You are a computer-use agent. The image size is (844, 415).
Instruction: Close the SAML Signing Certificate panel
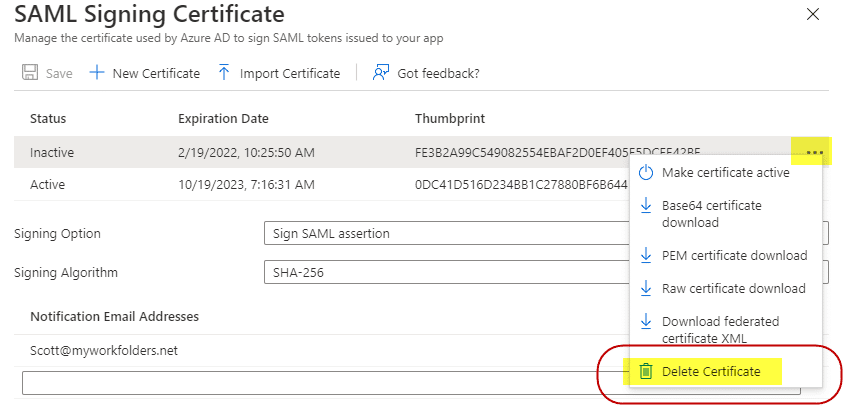[813, 14]
